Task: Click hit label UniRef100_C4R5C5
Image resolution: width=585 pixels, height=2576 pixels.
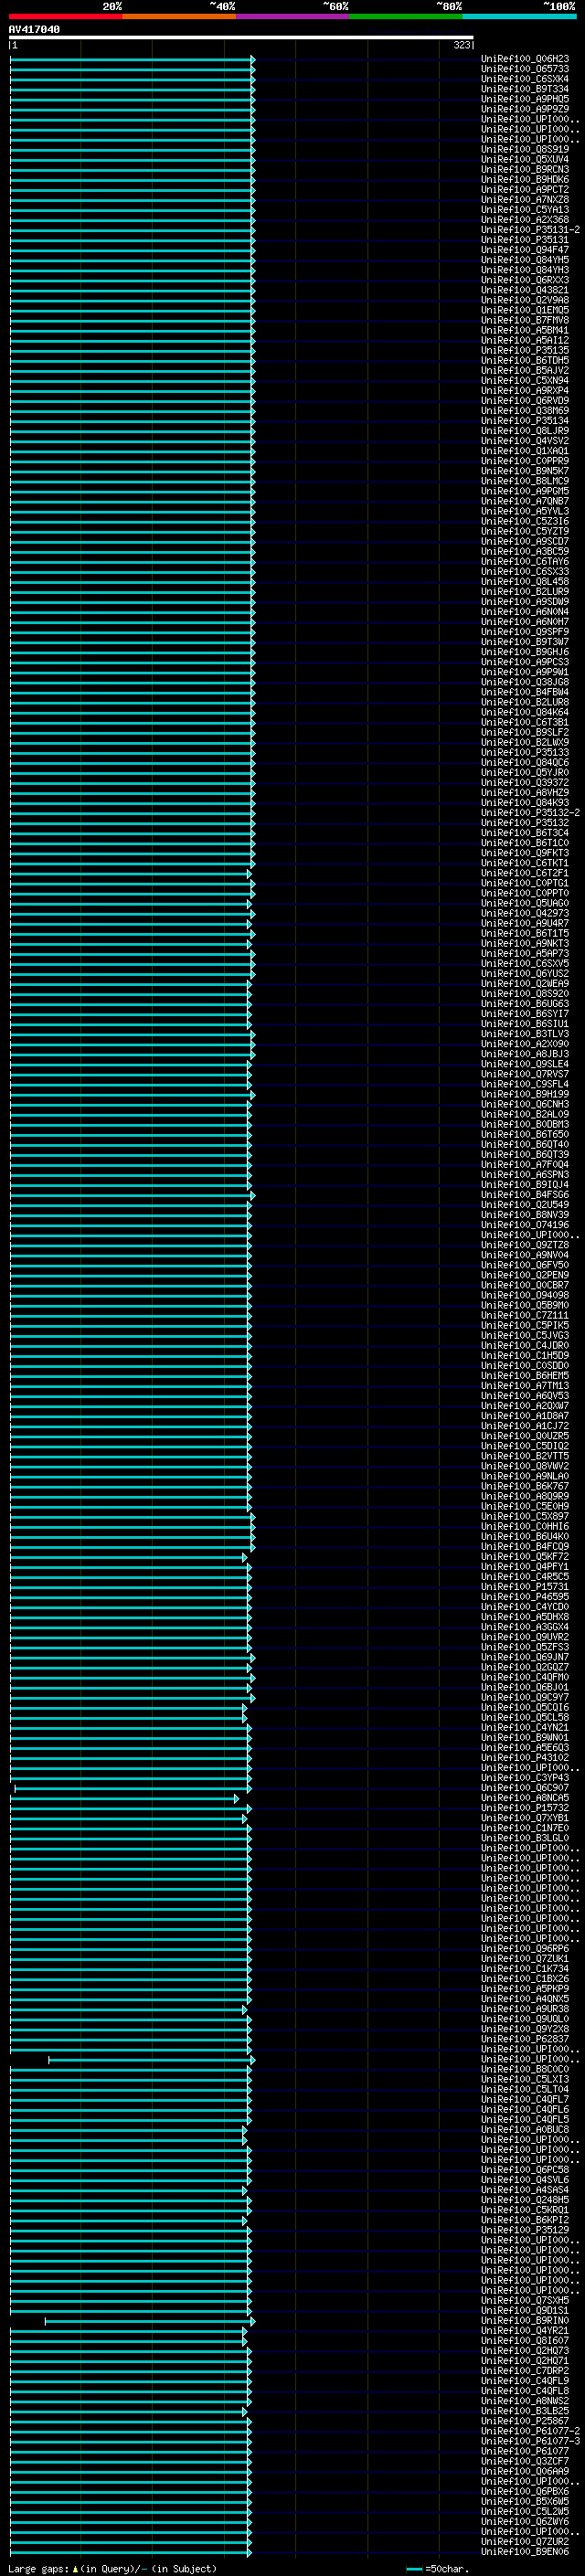Action: (x=525, y=1577)
